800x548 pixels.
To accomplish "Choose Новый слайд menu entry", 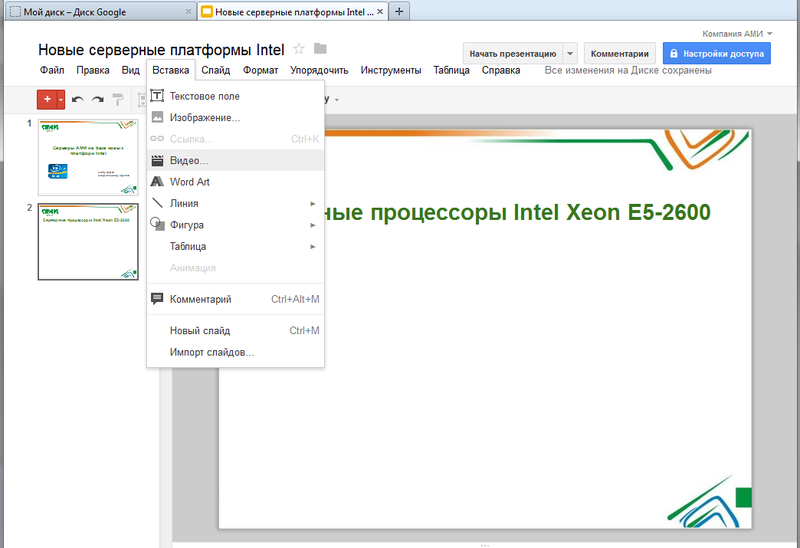I will pyautogui.click(x=235, y=331).
